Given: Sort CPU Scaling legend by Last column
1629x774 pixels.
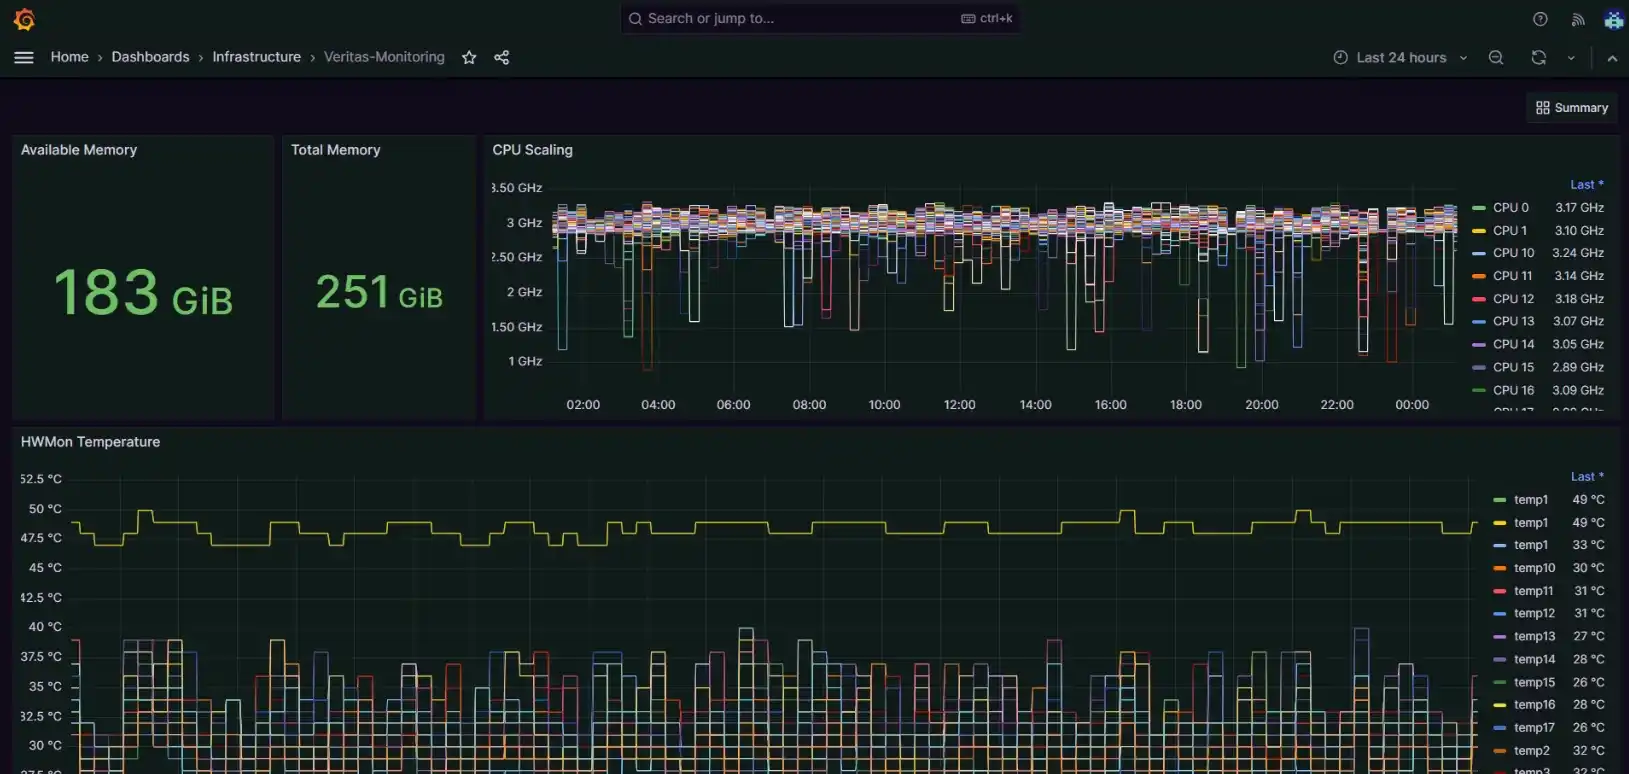Looking at the screenshot, I should click(1586, 185).
